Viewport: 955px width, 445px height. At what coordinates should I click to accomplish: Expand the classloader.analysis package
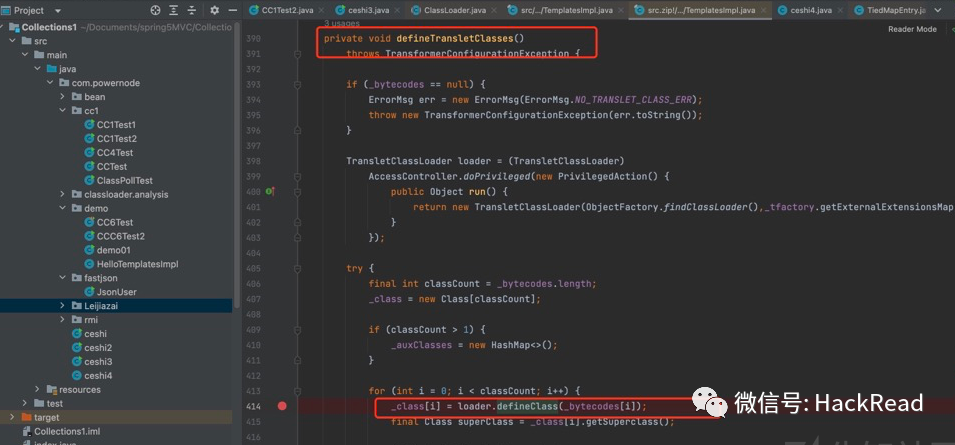(62, 194)
